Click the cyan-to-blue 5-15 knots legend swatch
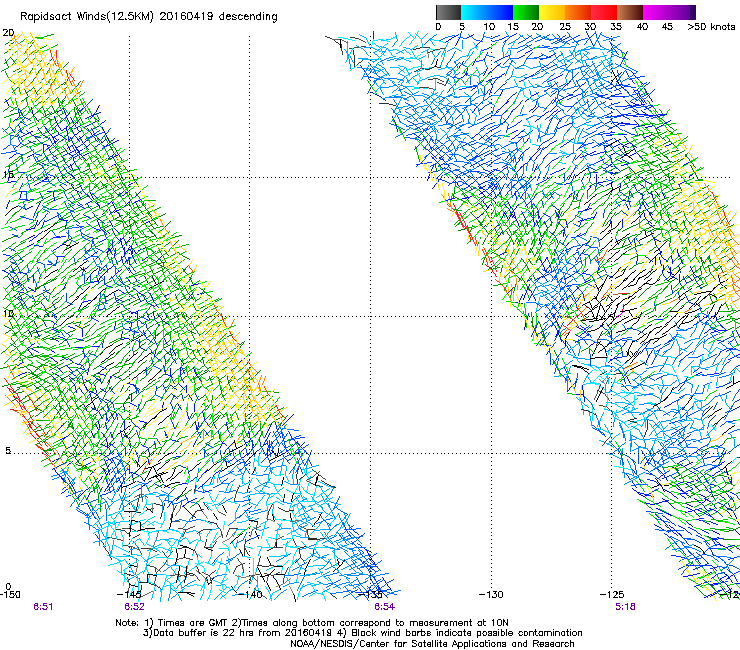This screenshot has width=740, height=650. click(487, 12)
